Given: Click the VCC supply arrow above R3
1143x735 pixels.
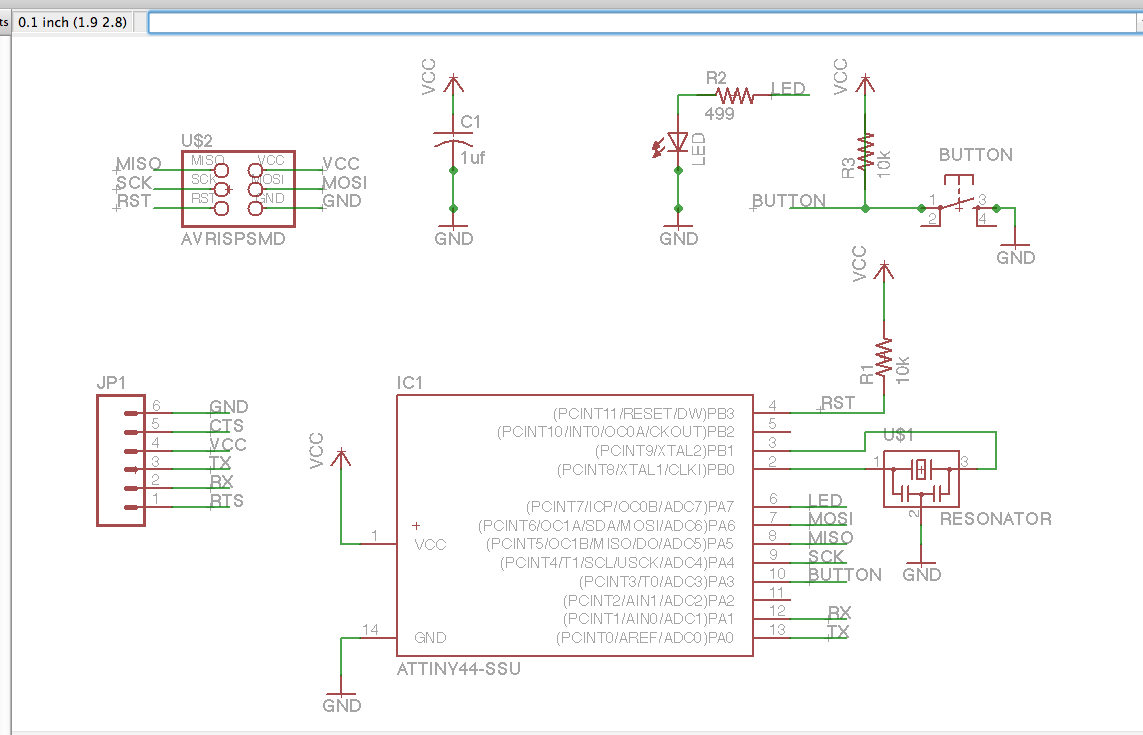Looking at the screenshot, I should point(865,83).
